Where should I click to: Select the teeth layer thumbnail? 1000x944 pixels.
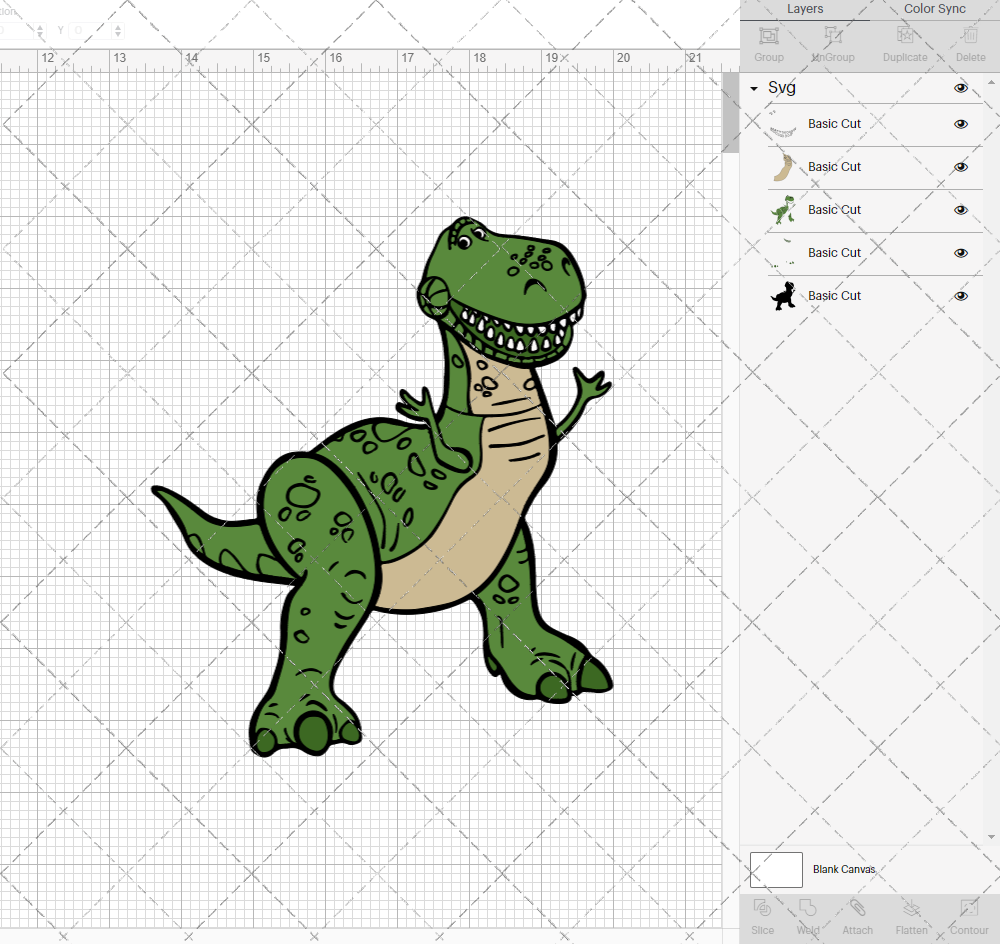[783, 124]
